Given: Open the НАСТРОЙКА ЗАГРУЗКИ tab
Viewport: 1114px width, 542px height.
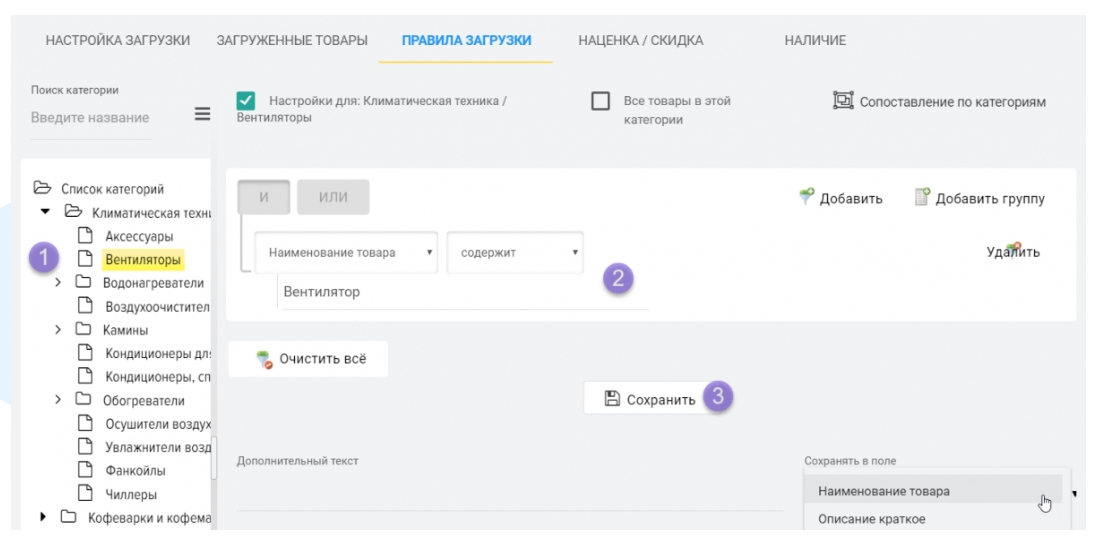Looking at the screenshot, I should (118, 40).
